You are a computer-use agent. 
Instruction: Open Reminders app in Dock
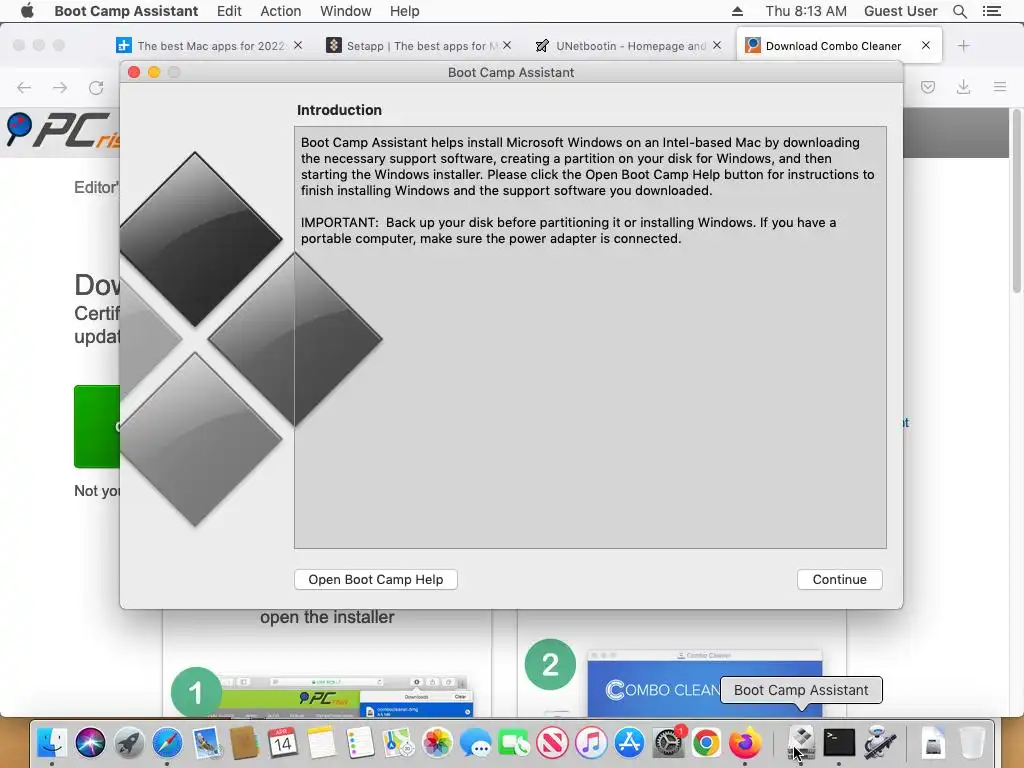359,743
